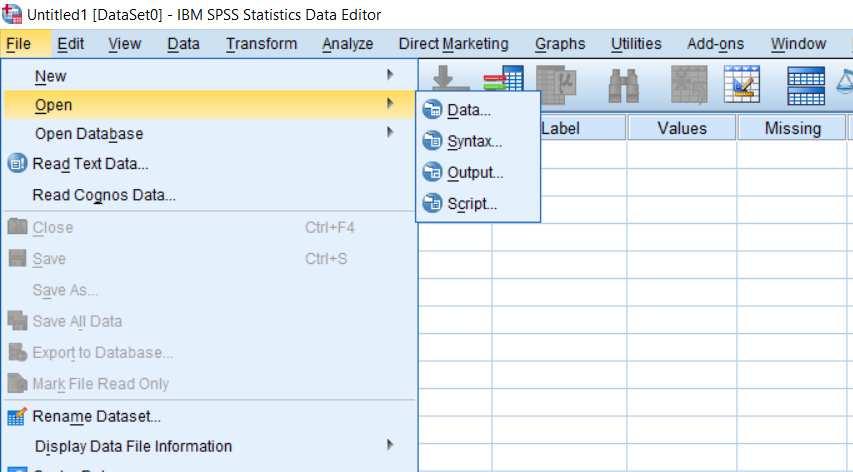The height and width of the screenshot is (472, 853).
Task: Open the Utilities menu
Action: [x=636, y=44]
